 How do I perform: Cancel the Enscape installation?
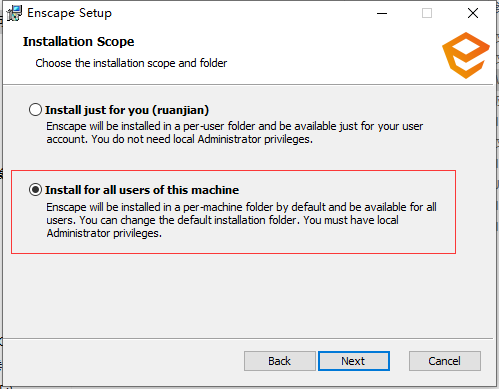445,361
